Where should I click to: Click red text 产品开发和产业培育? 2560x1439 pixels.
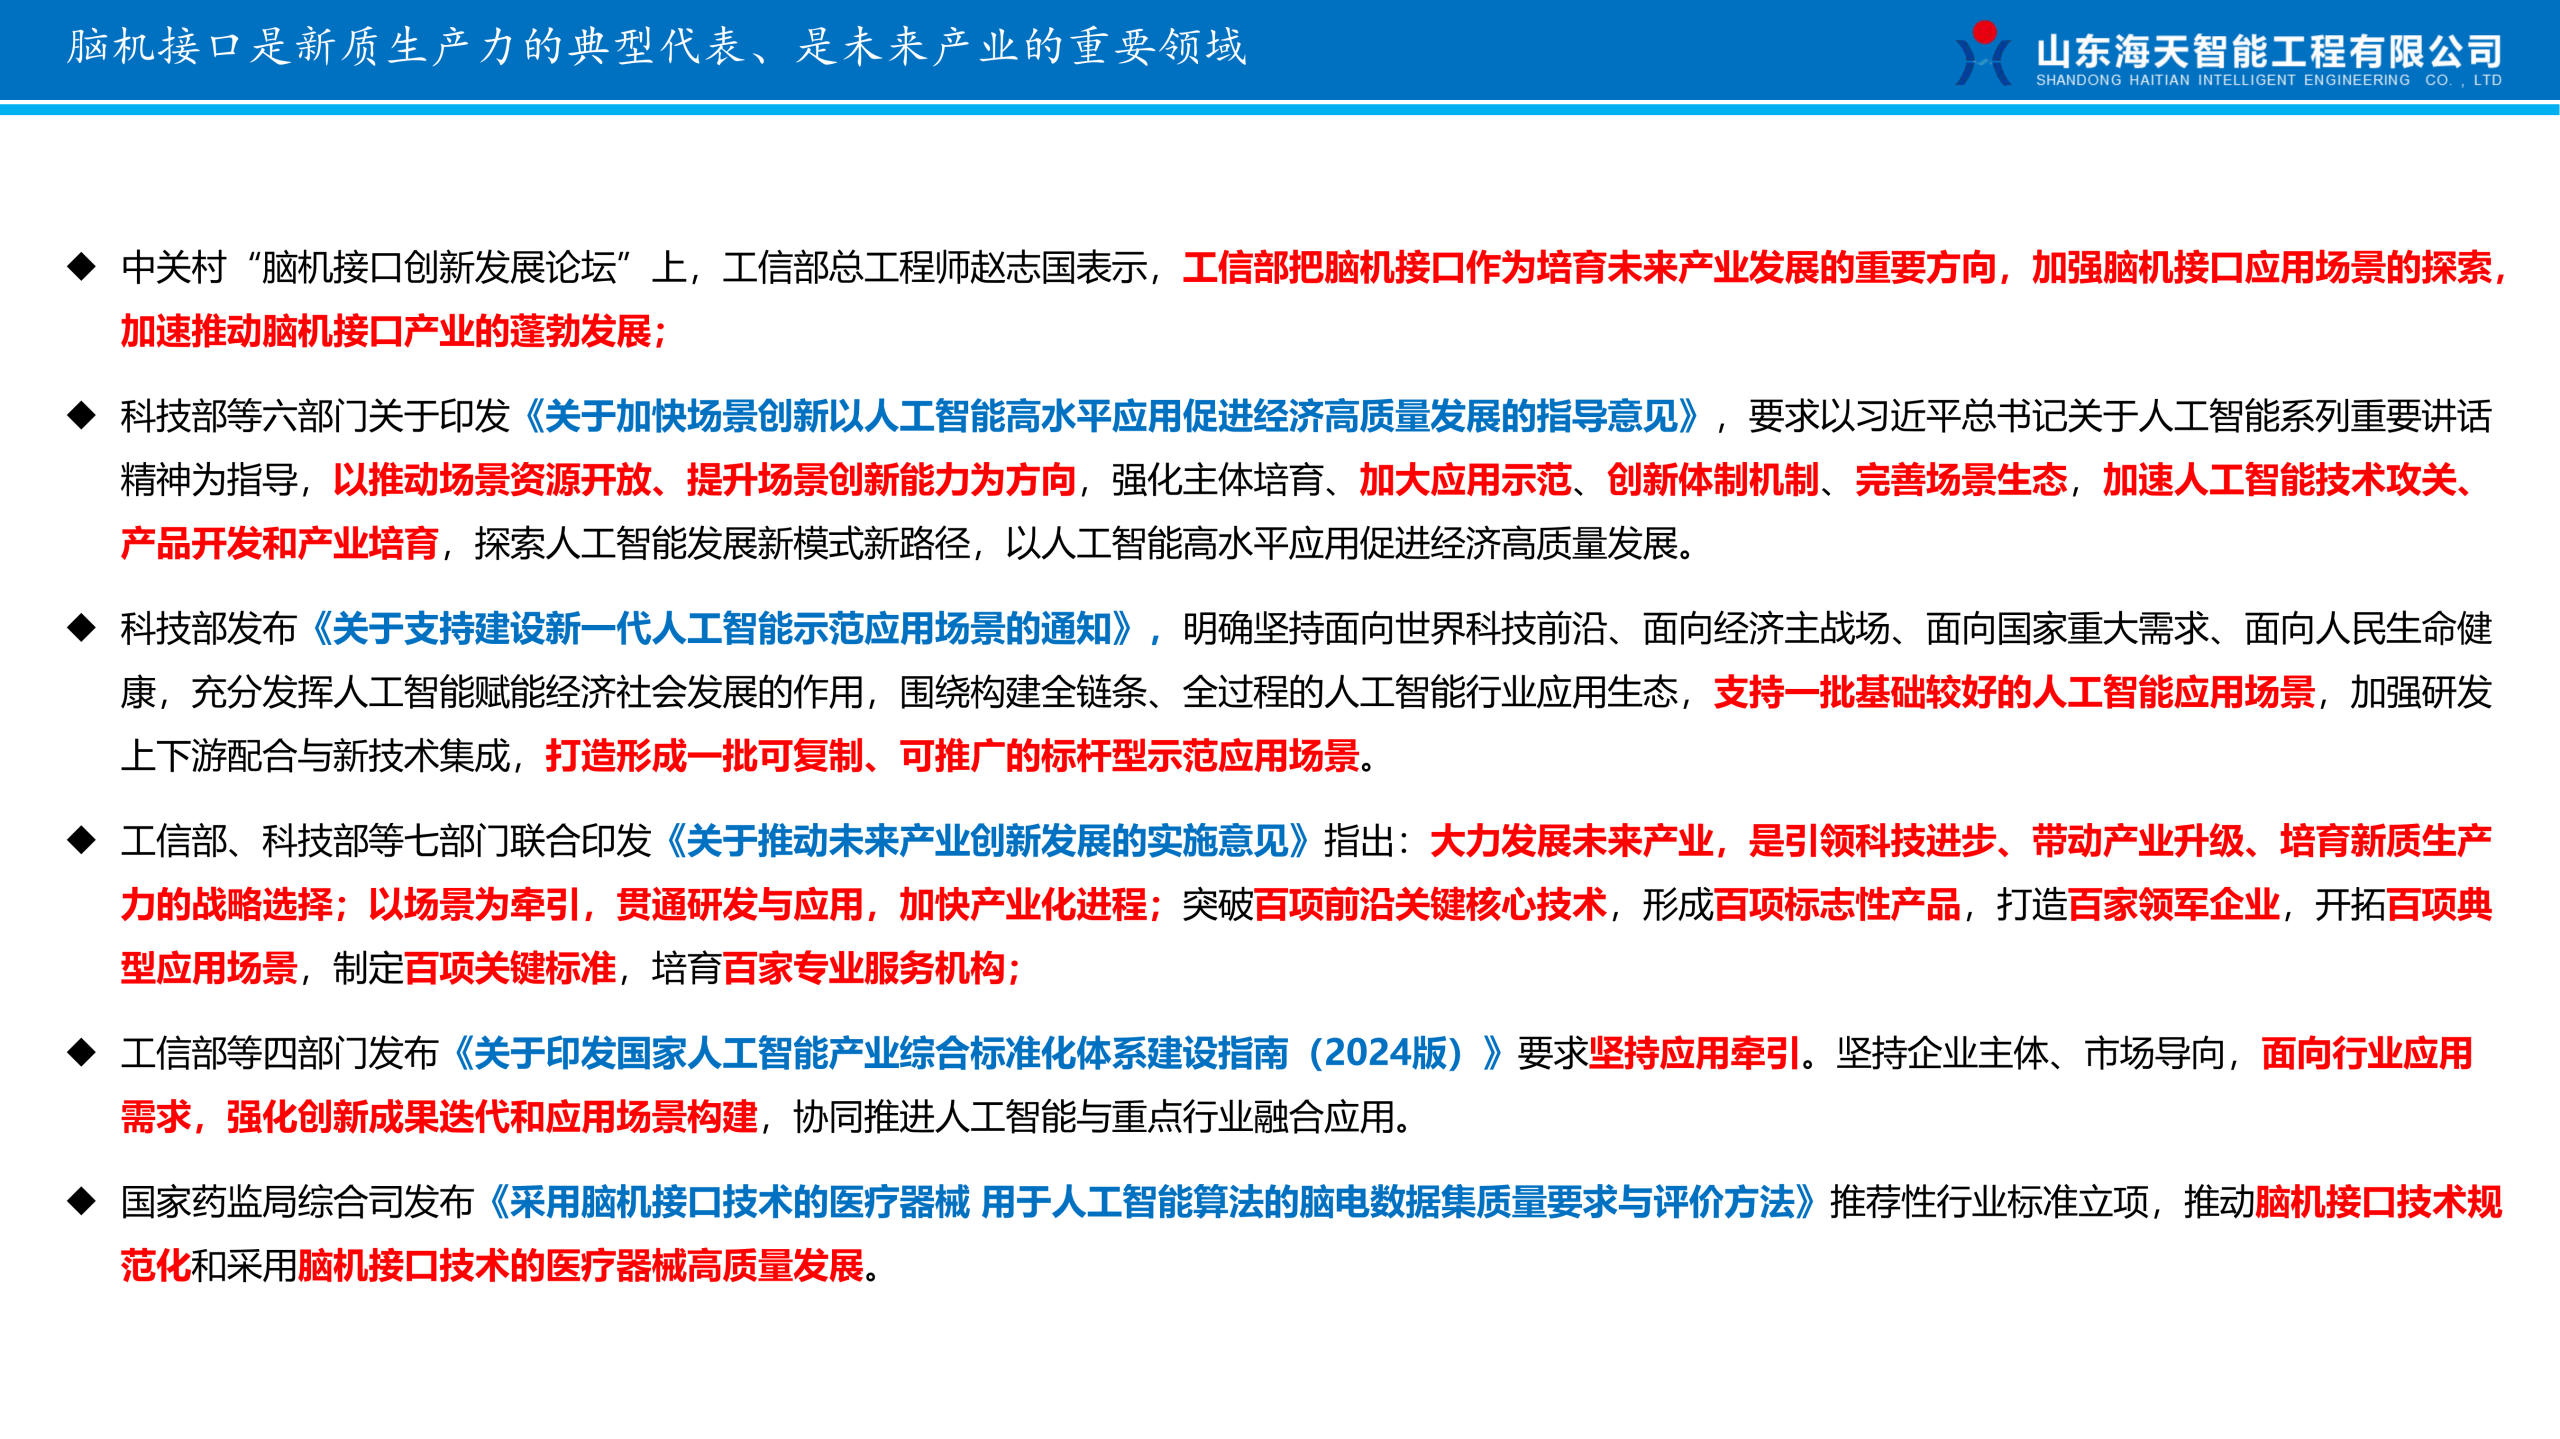pos(280,544)
